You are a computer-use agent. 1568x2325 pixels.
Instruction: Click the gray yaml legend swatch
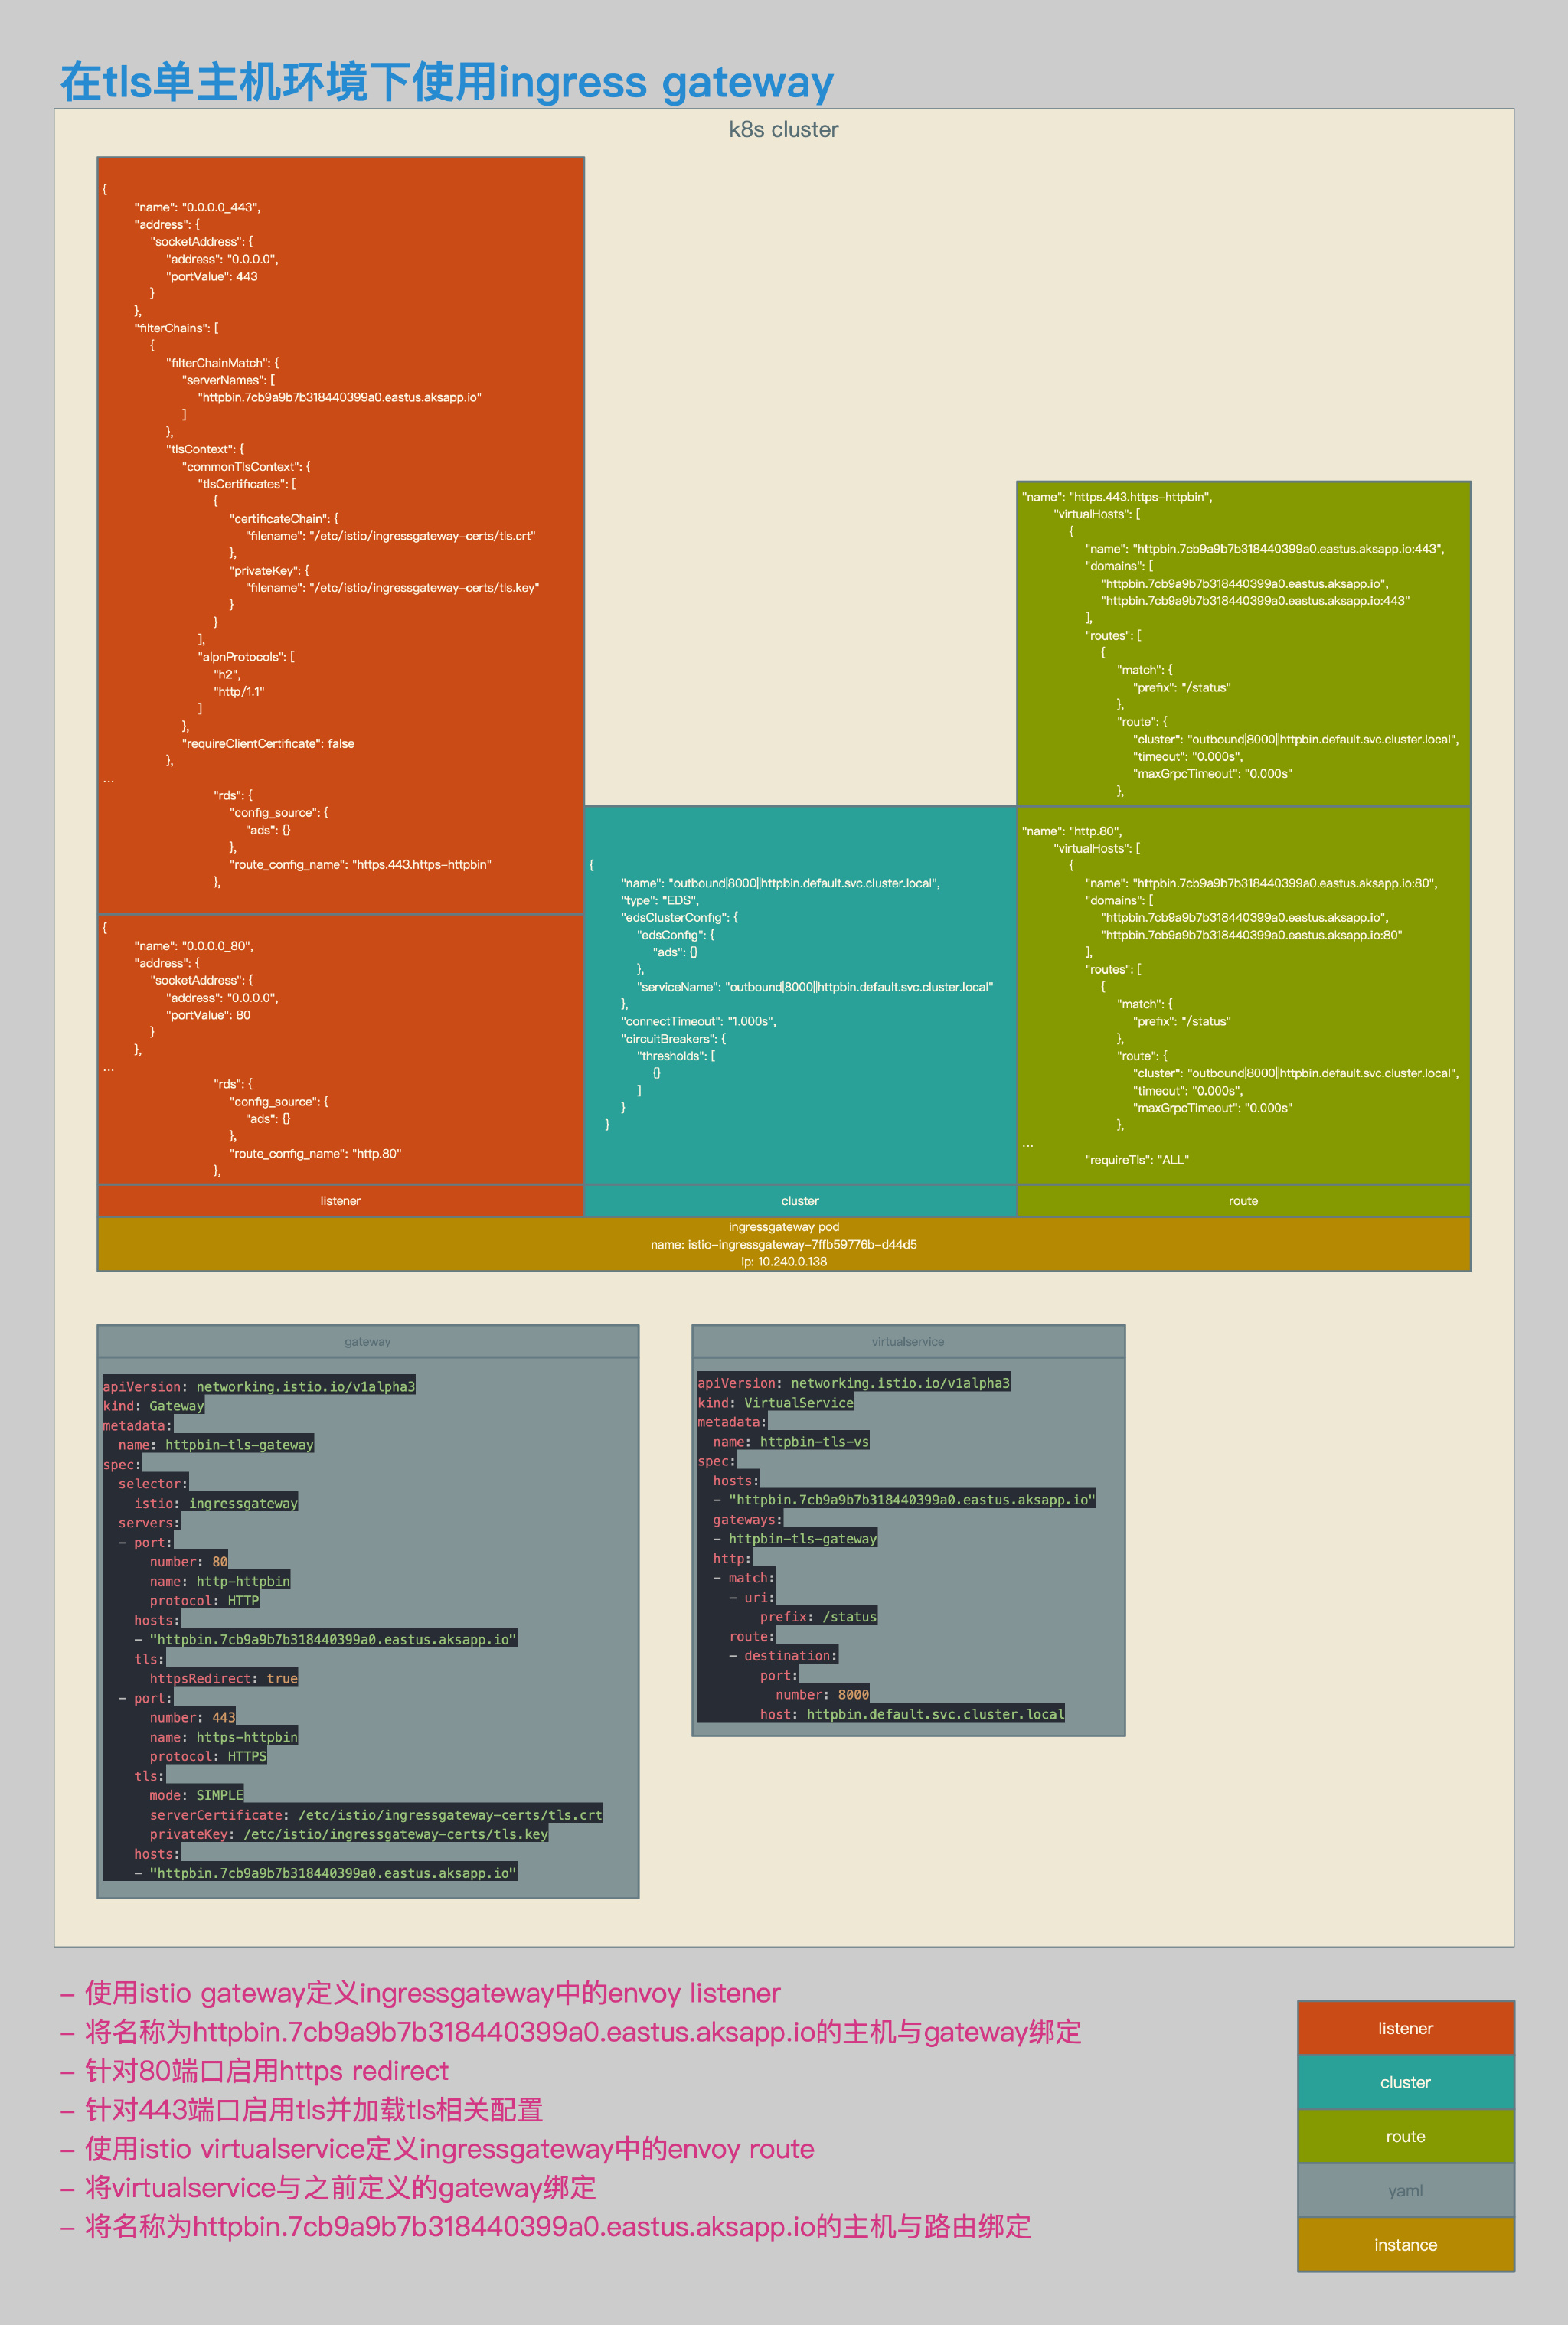pos(1405,2190)
